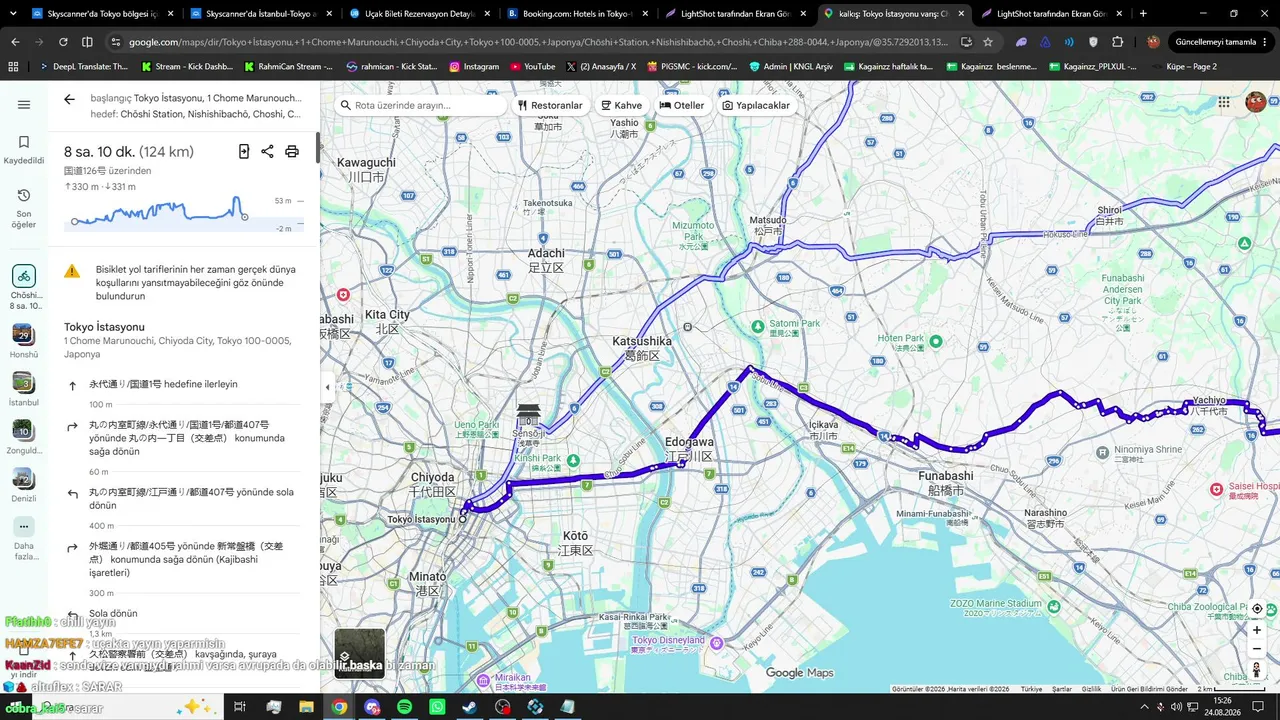Center map on your location
Screen dimensions: 1280x720
pyautogui.click(x=1257, y=609)
